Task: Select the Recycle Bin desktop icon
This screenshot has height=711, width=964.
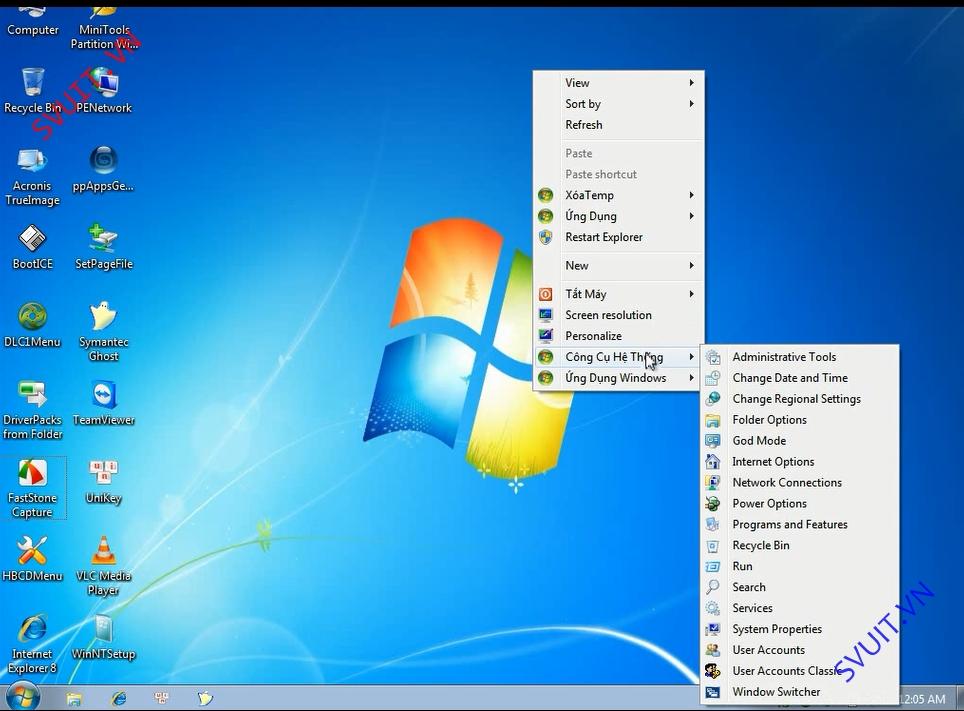Action: click(33, 91)
